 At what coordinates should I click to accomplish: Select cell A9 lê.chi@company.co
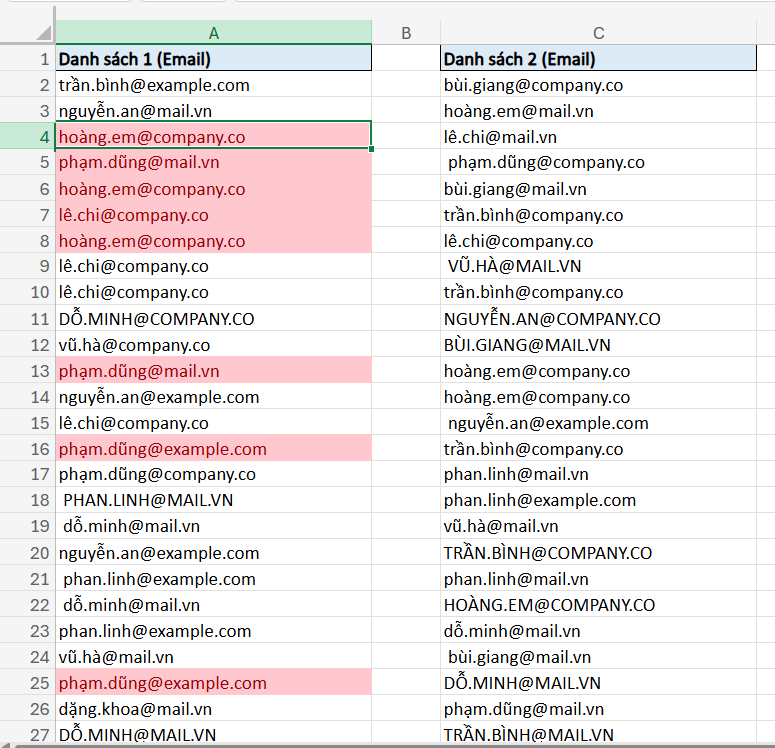coord(214,266)
